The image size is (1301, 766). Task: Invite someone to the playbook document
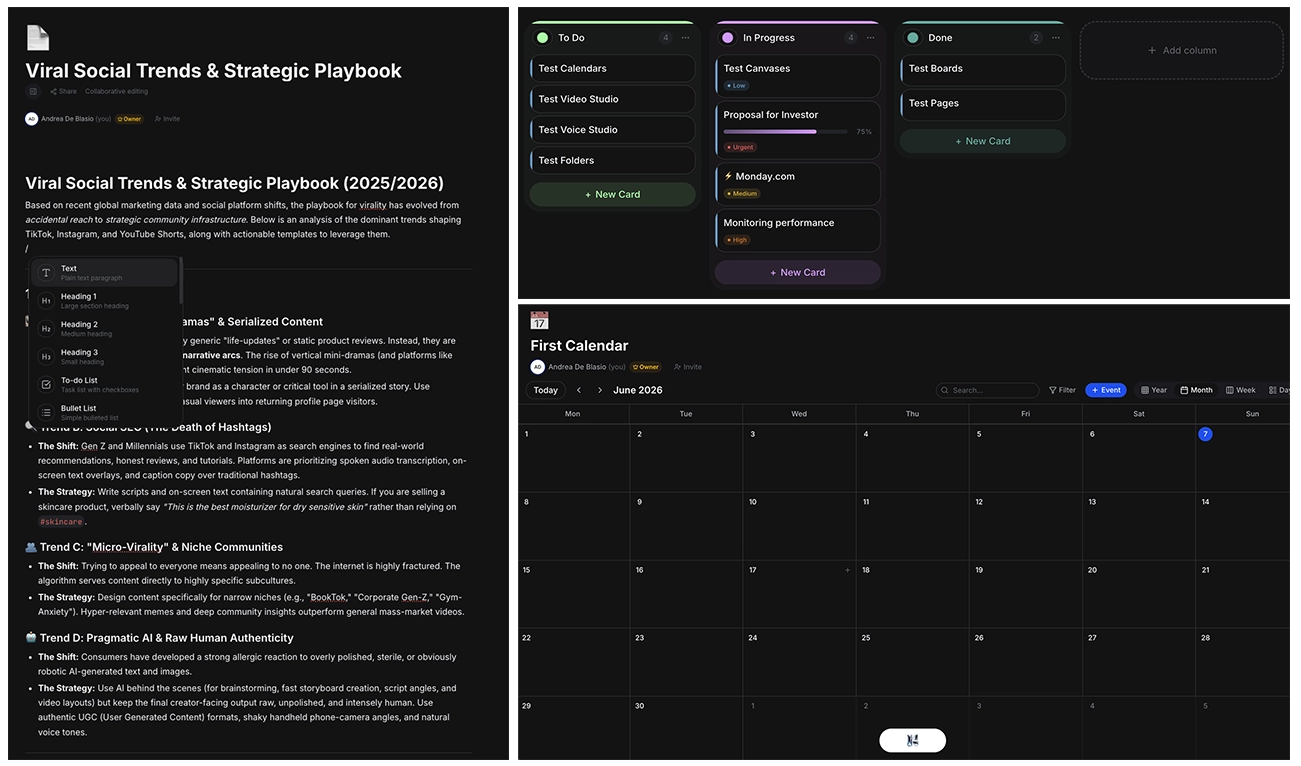coord(167,118)
